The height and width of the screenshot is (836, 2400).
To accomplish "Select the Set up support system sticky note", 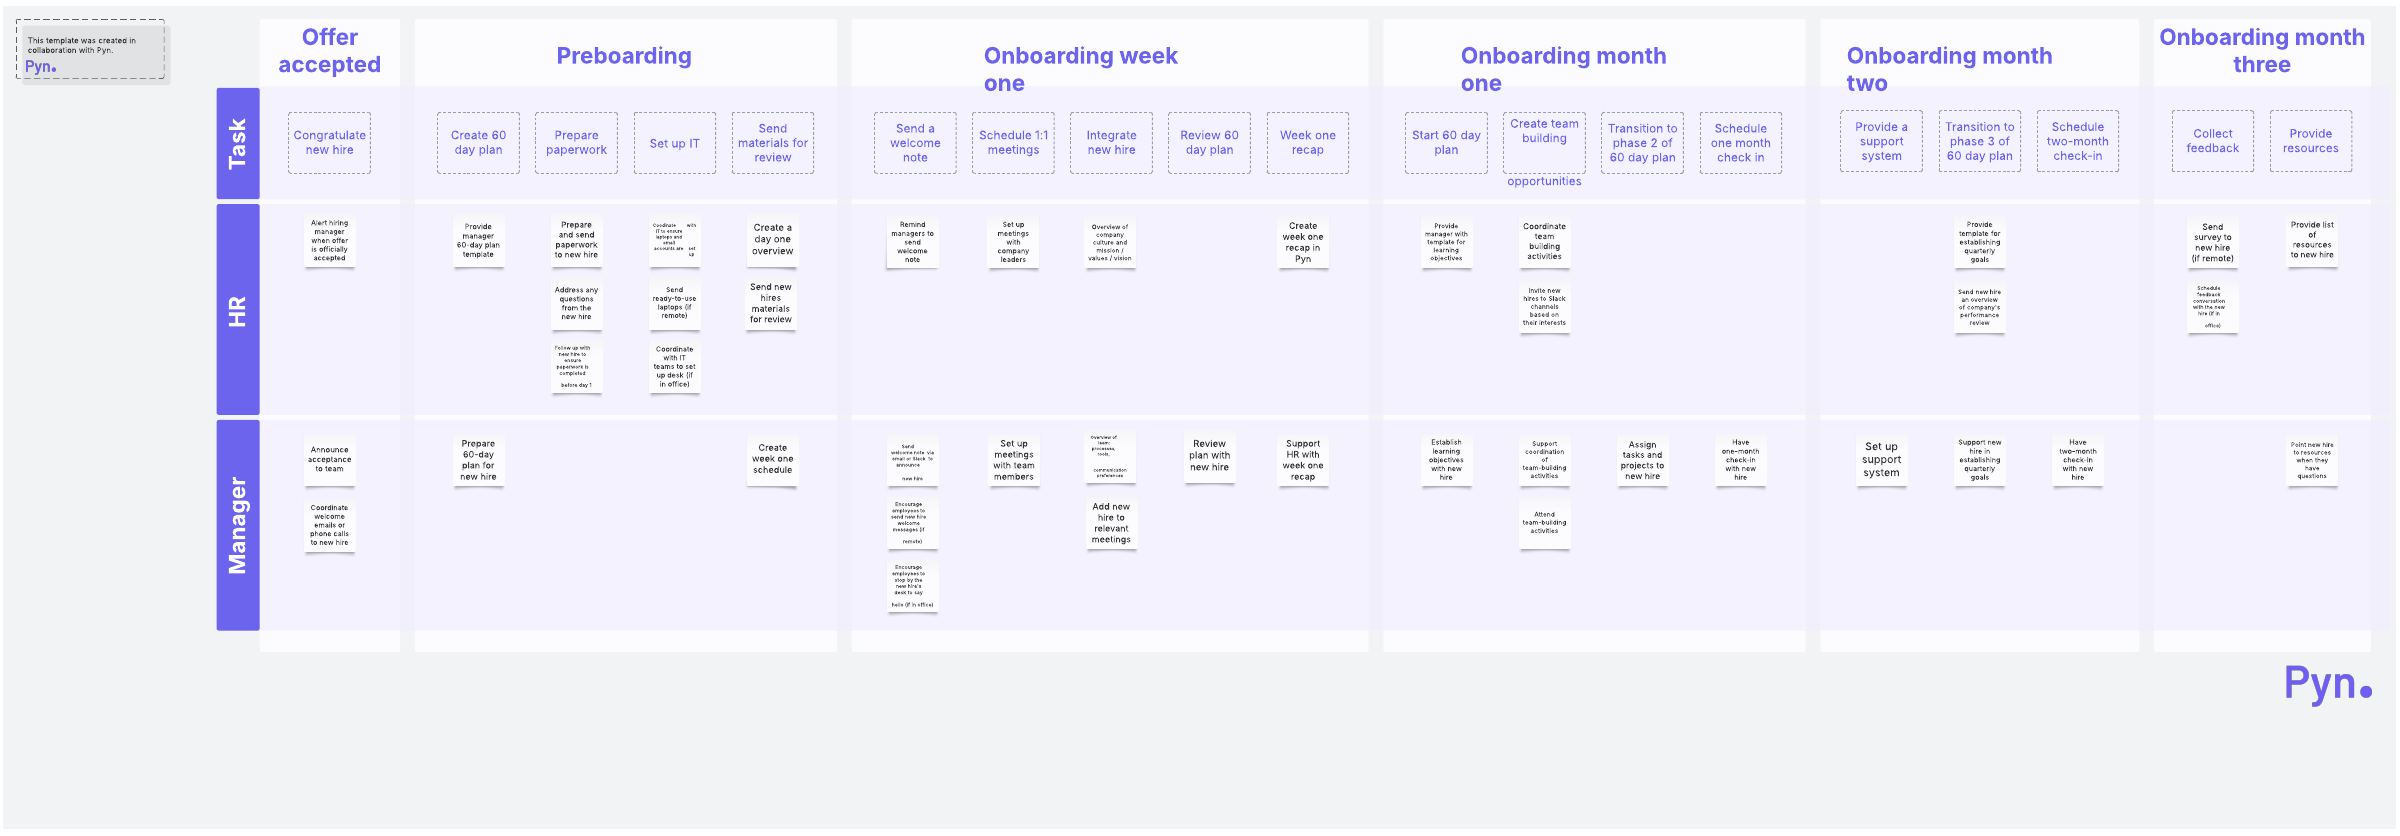I will click(x=1881, y=461).
